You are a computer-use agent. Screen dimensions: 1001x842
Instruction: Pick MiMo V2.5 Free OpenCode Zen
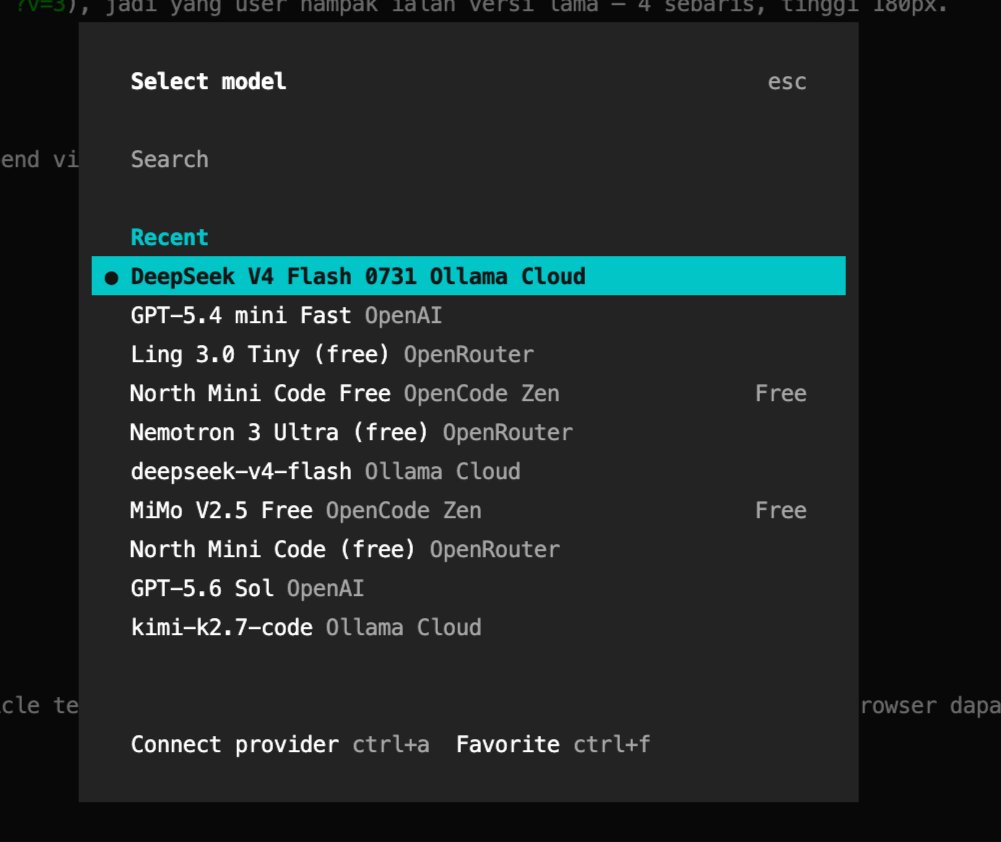pyautogui.click(x=469, y=510)
